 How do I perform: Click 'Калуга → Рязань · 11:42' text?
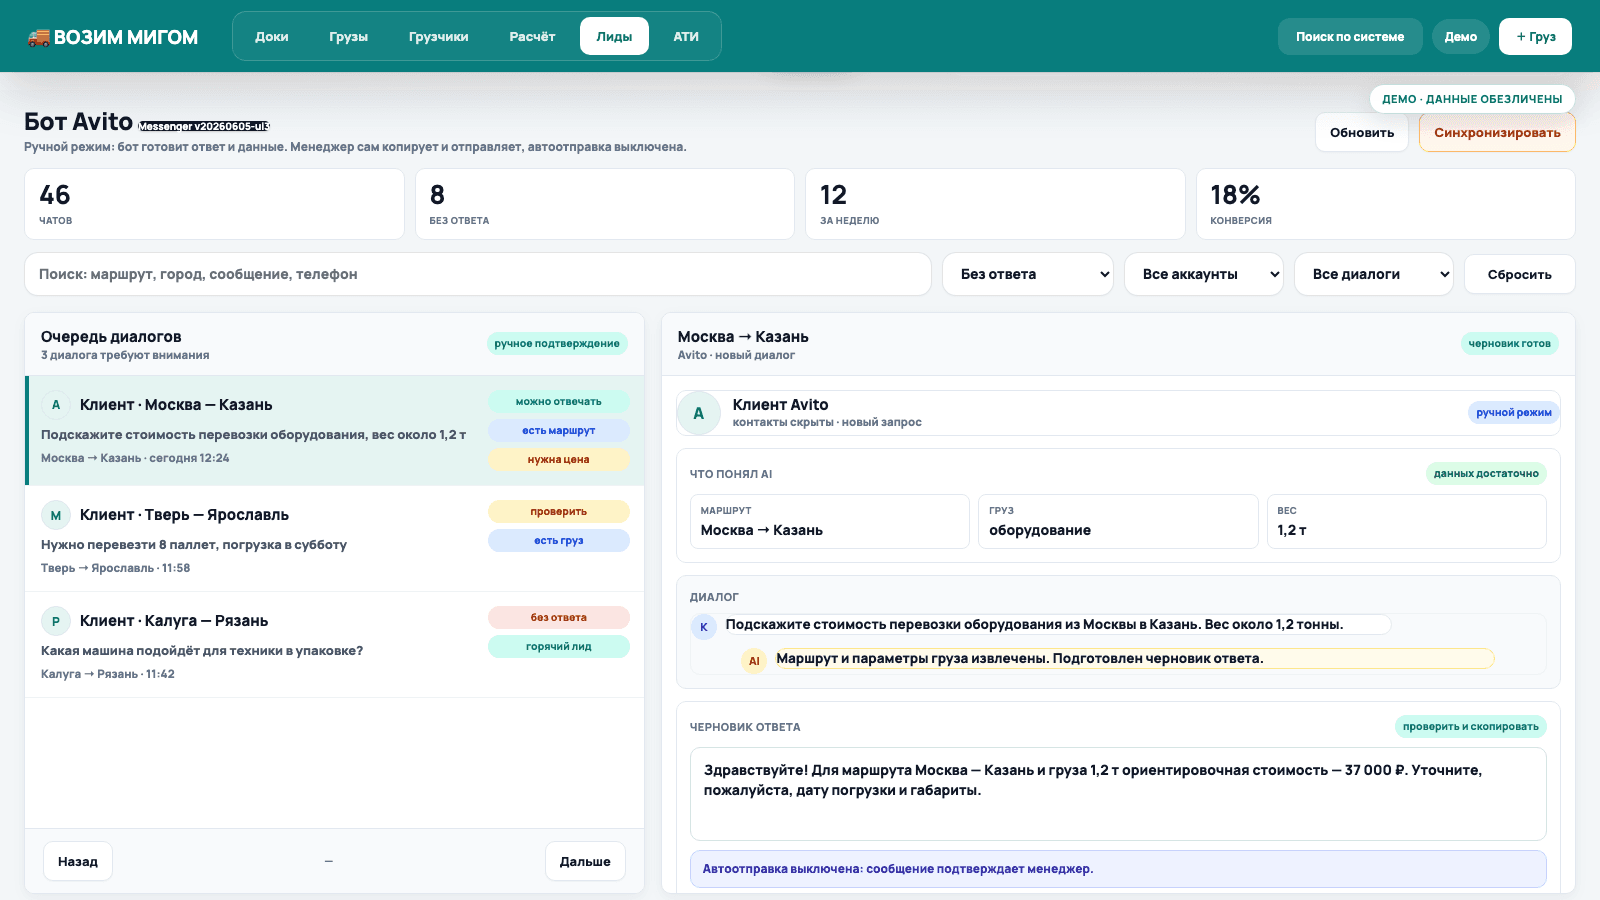tap(108, 674)
